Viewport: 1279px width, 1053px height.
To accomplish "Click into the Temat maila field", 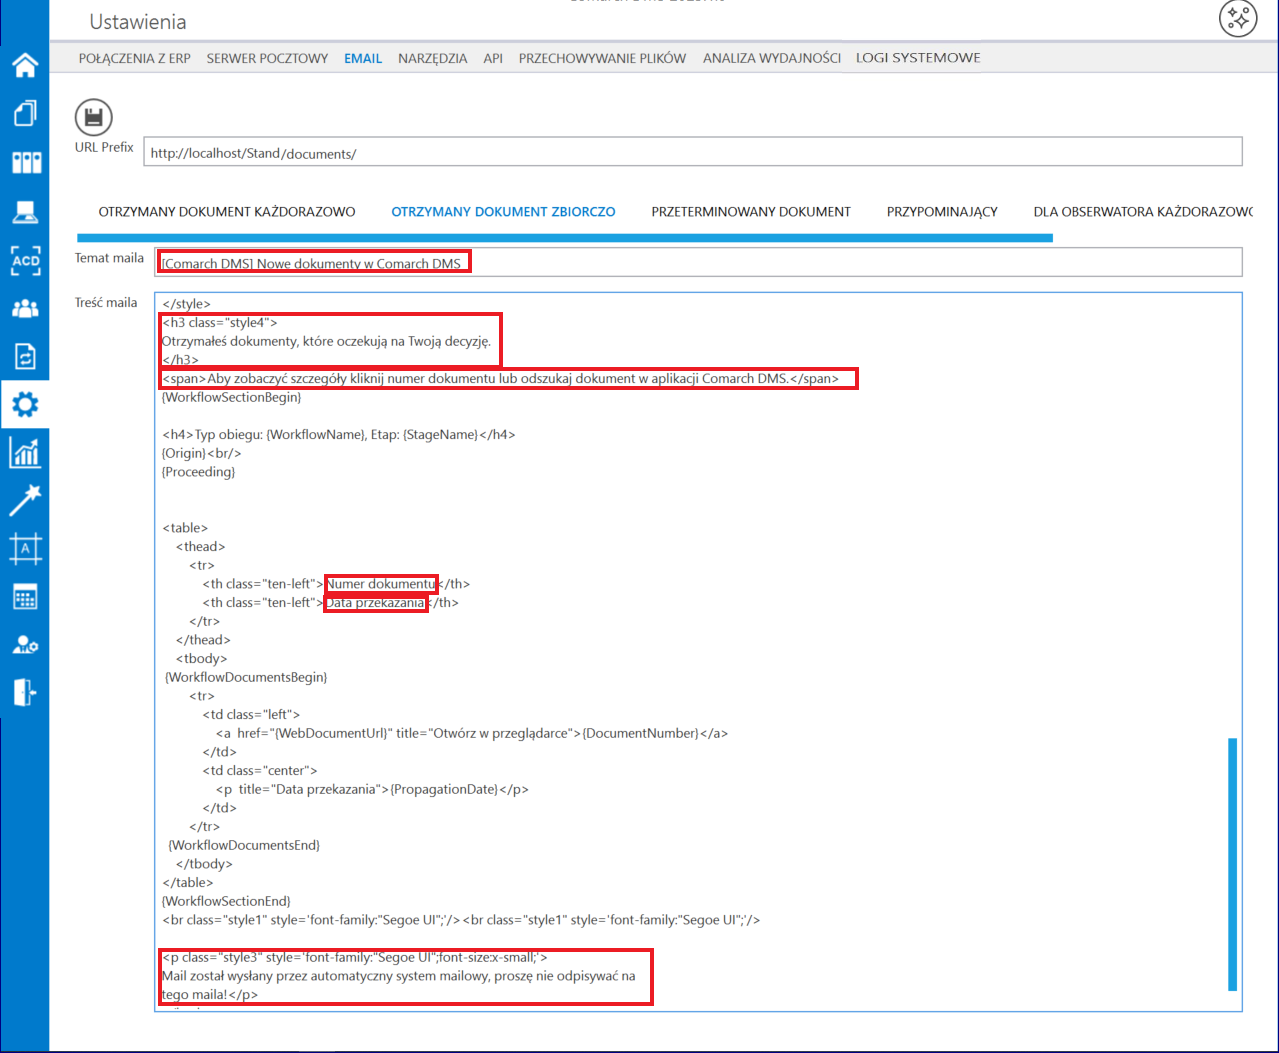I will tap(698, 262).
